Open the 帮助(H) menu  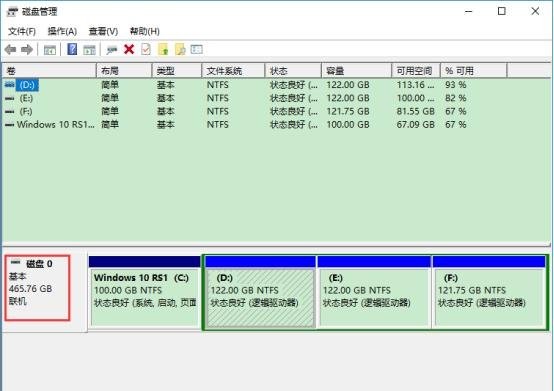[x=145, y=31]
